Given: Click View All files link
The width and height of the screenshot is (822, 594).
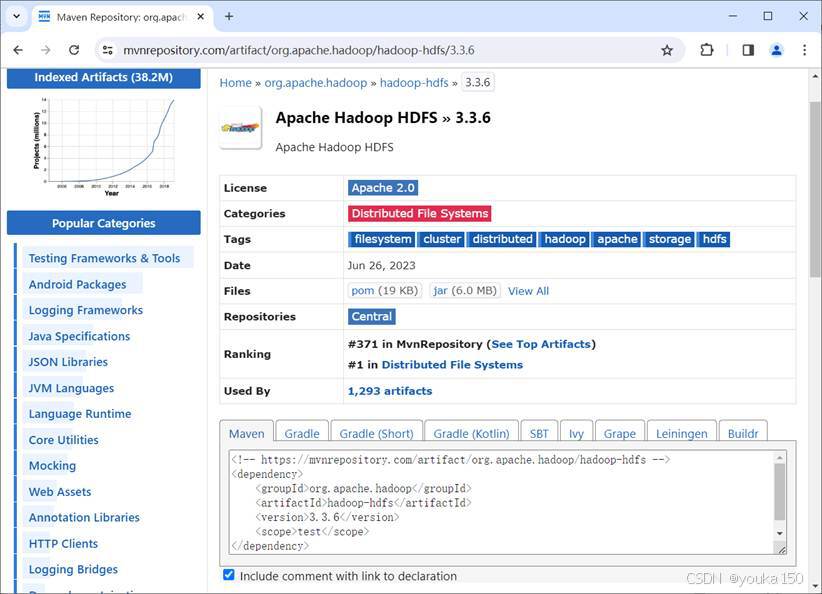Looking at the screenshot, I should tap(528, 291).
